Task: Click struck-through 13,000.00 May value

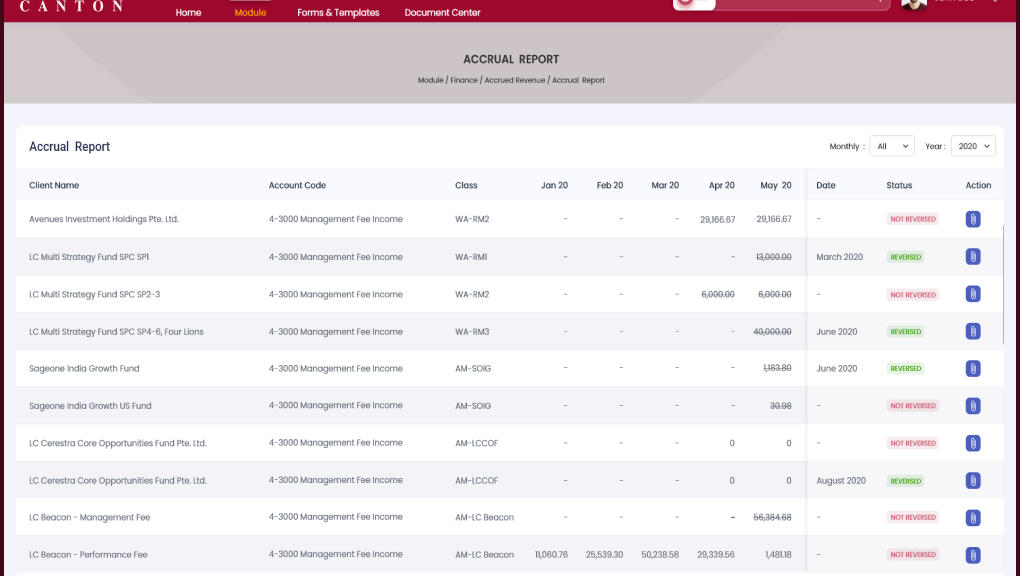Action: click(x=773, y=257)
